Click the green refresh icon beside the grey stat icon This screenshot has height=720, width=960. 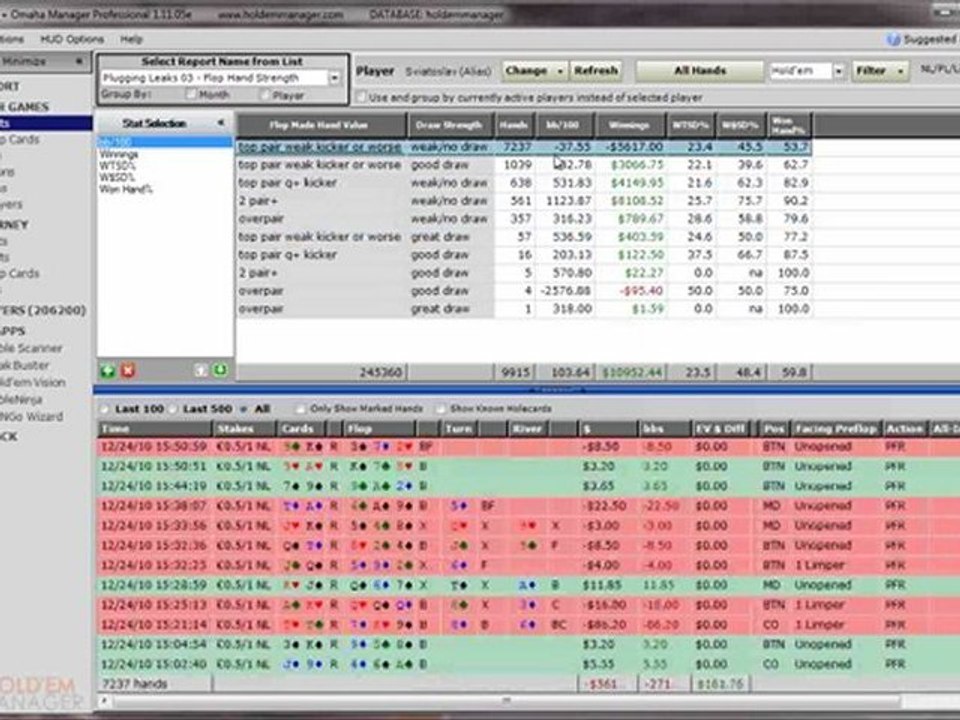(x=220, y=370)
